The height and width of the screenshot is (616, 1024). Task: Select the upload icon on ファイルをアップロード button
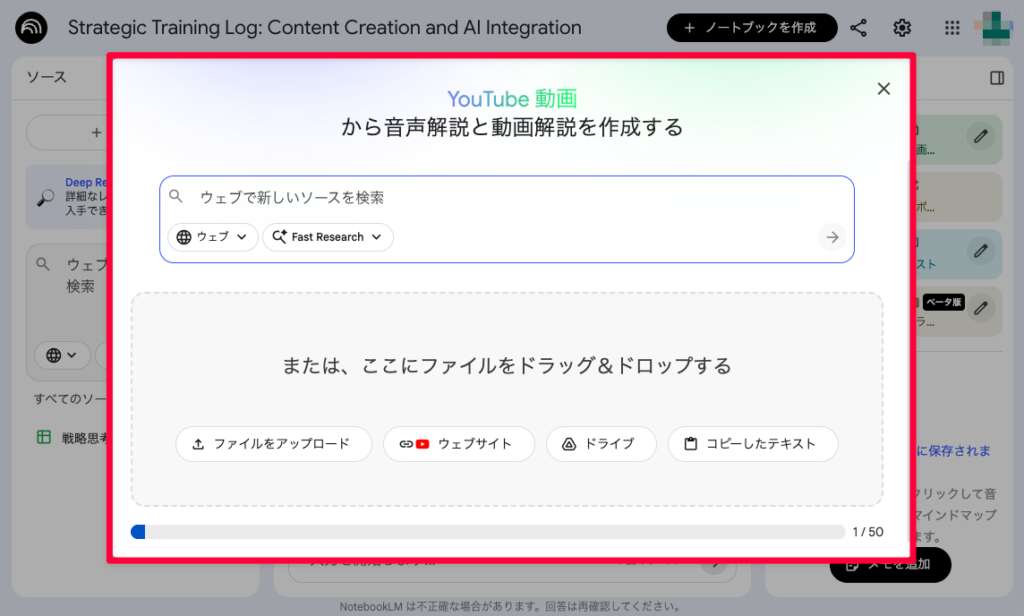[199, 444]
